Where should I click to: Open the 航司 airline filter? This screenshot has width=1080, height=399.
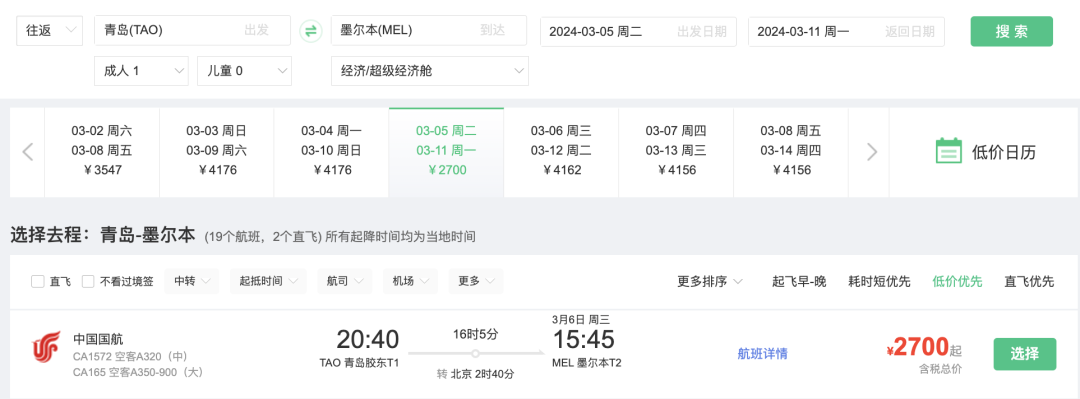coord(345,281)
